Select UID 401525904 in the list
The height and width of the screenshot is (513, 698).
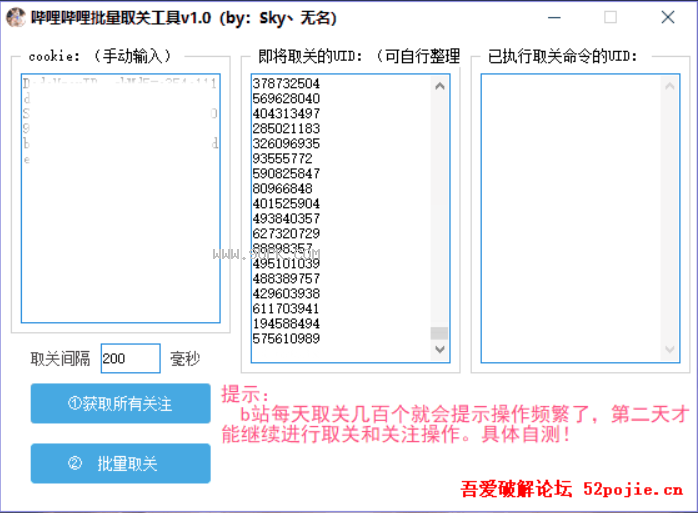[x=286, y=204]
